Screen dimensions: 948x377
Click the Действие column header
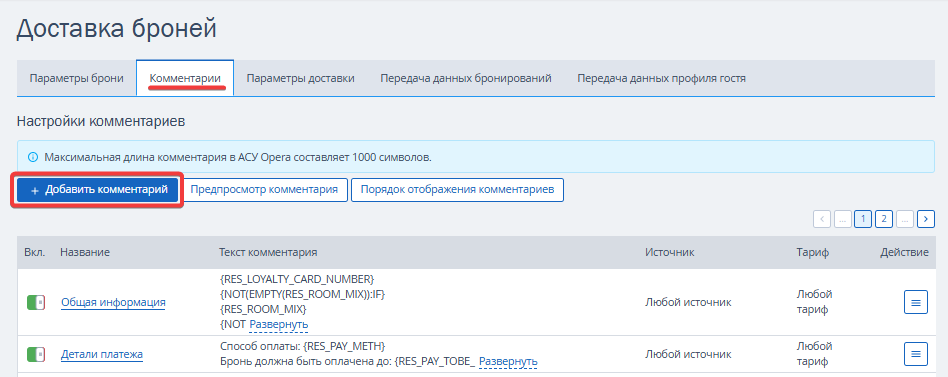coord(904,253)
